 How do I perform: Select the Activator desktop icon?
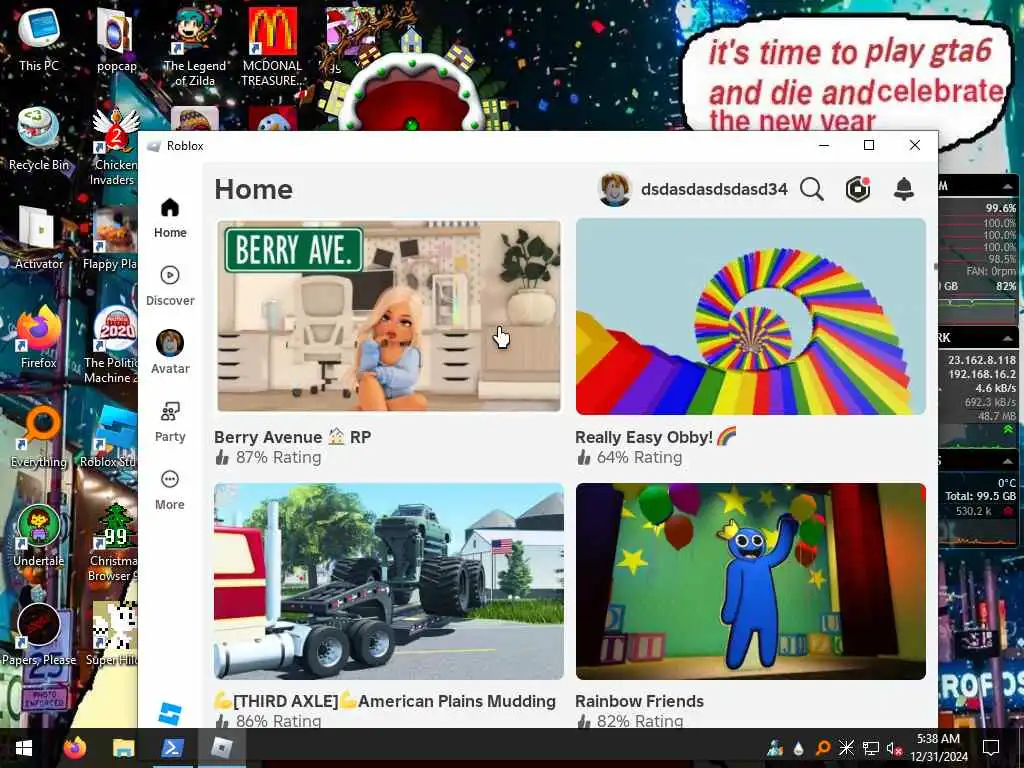[x=39, y=238]
